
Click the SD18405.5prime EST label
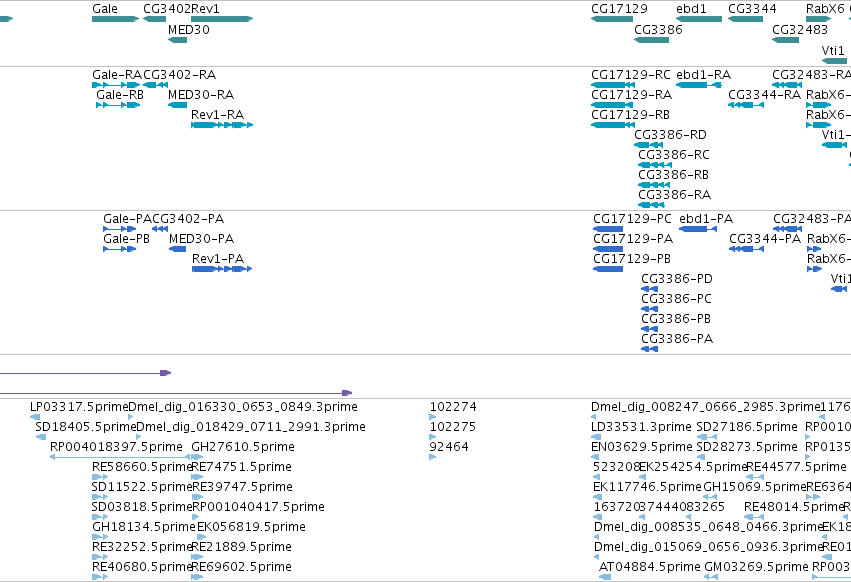(x=86, y=427)
